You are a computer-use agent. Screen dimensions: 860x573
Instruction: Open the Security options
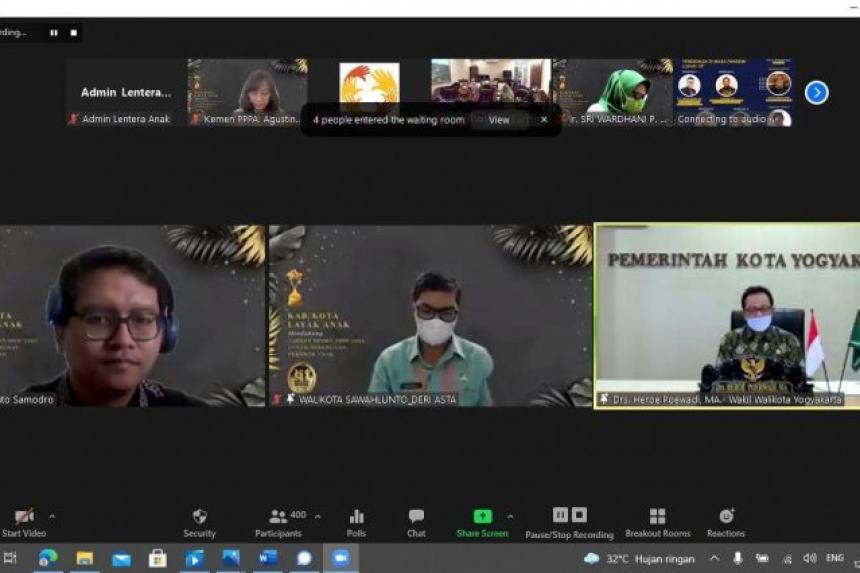pos(199,522)
